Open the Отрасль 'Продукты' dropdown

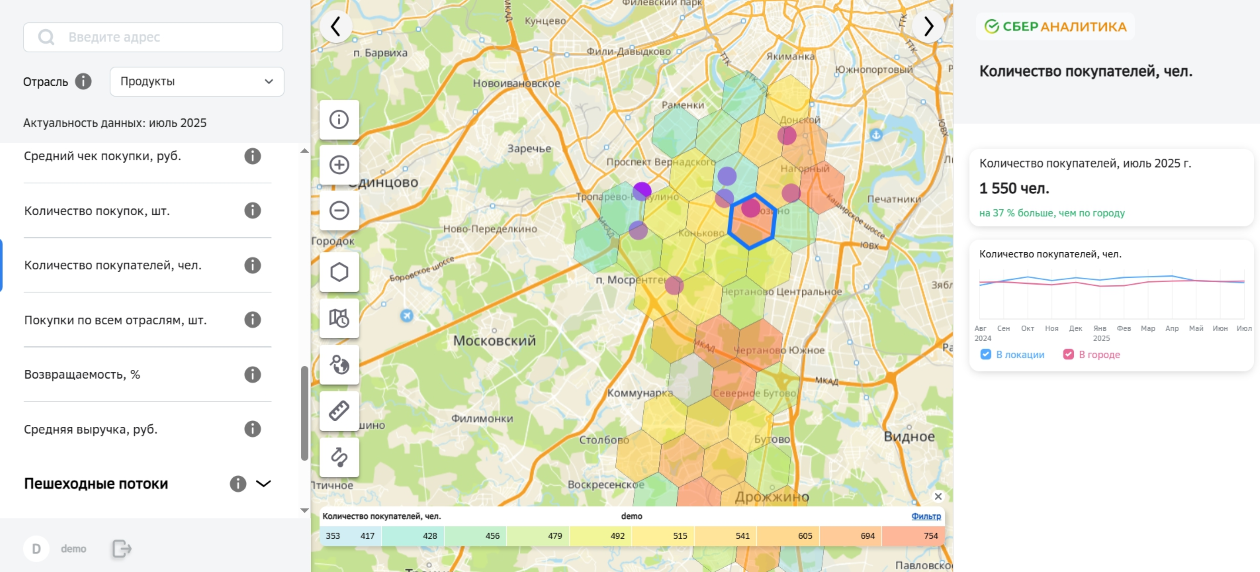pyautogui.click(x=197, y=82)
